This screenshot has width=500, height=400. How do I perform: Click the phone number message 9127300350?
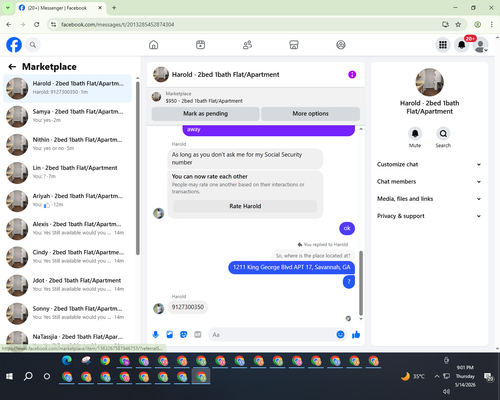click(x=188, y=307)
